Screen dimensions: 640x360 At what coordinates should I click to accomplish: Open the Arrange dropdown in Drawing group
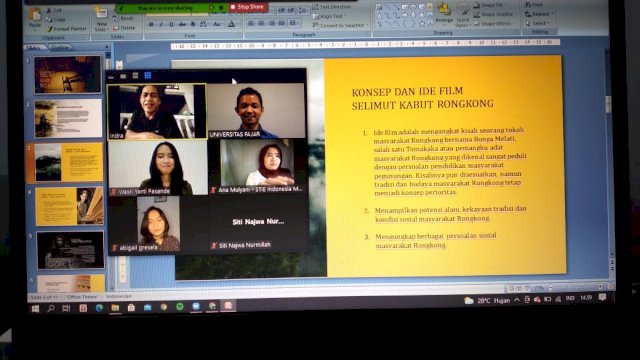444,13
